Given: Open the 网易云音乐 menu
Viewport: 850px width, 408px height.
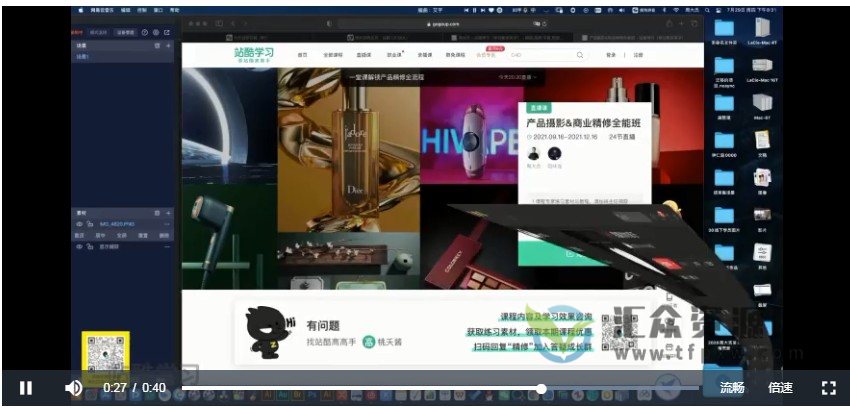Looking at the screenshot, I should (x=102, y=10).
